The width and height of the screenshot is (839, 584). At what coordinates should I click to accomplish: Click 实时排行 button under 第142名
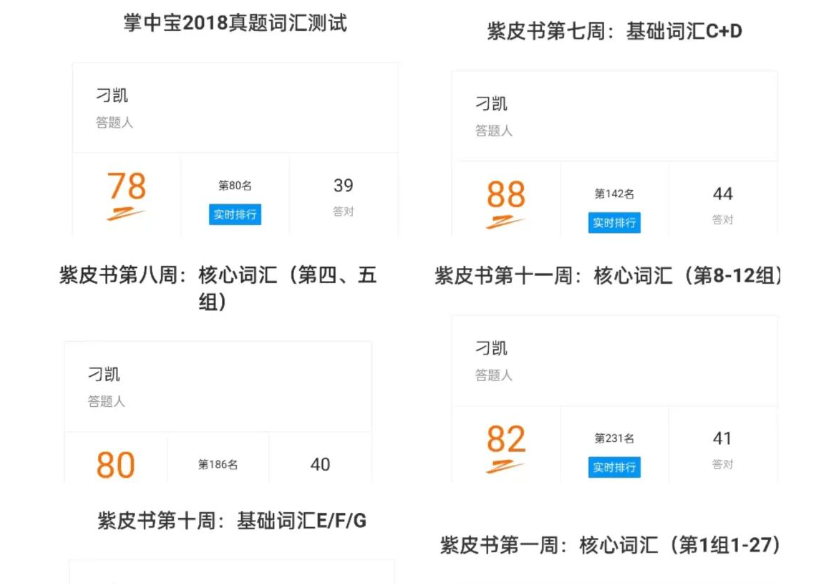(614, 223)
